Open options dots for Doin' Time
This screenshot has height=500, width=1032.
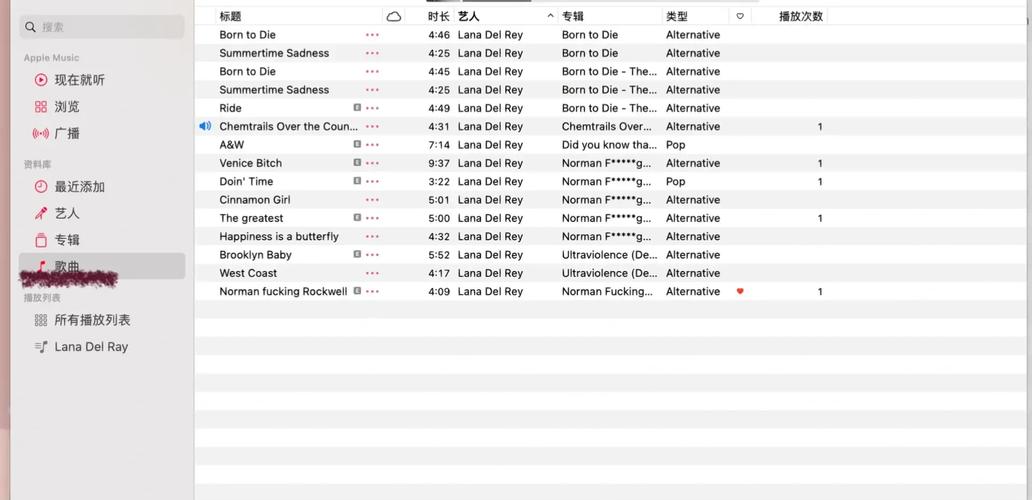(x=373, y=182)
